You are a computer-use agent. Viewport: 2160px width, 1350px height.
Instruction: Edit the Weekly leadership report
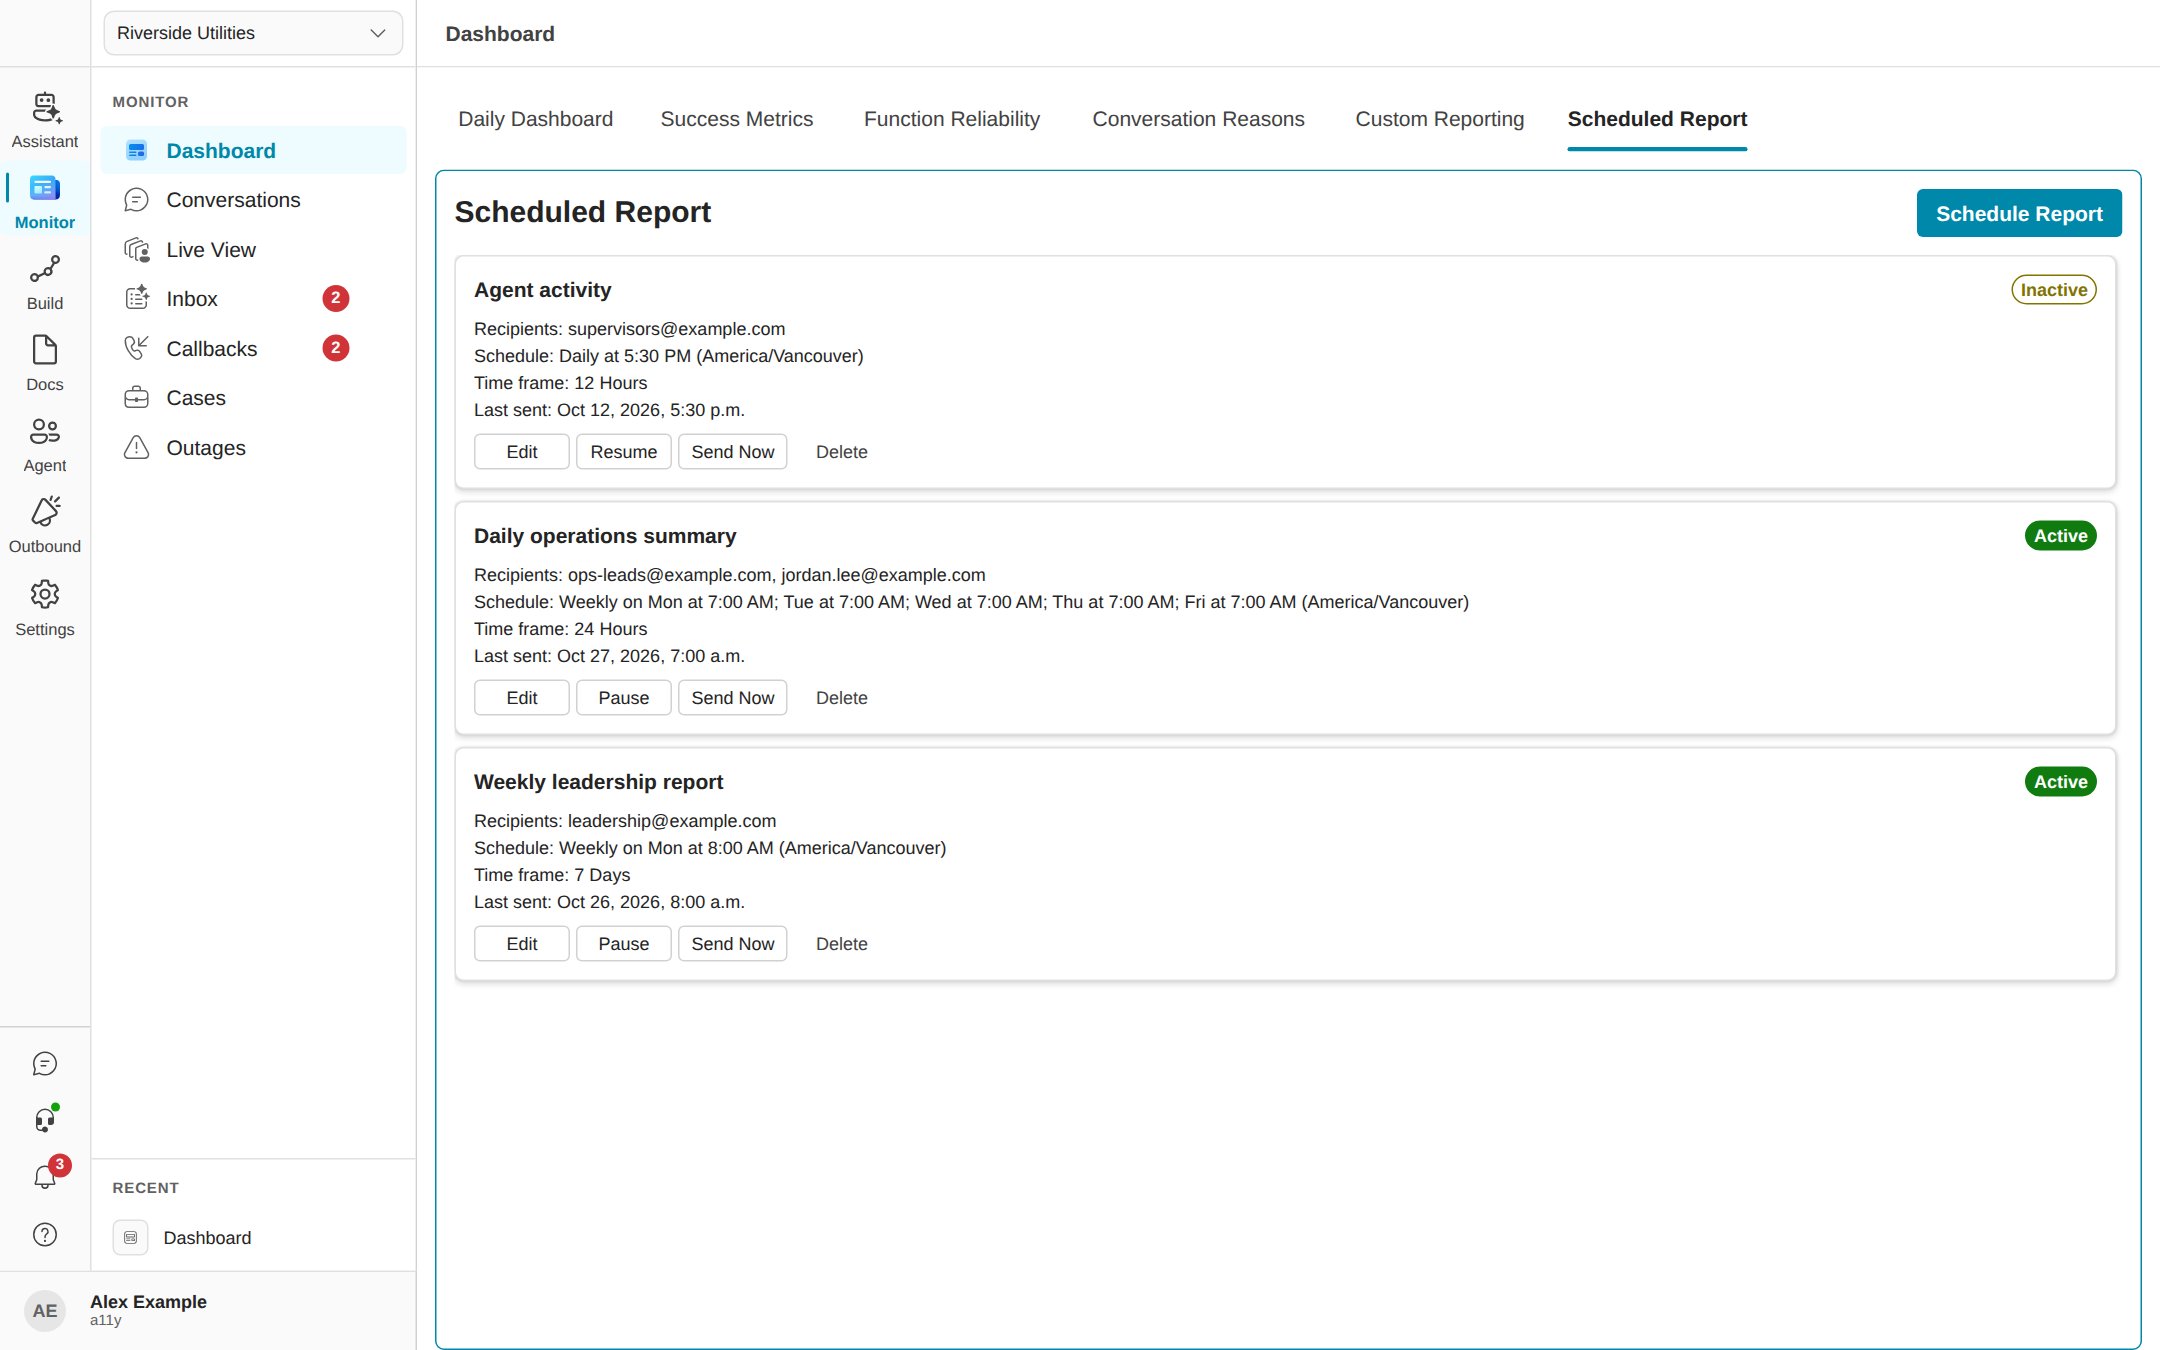521,944
